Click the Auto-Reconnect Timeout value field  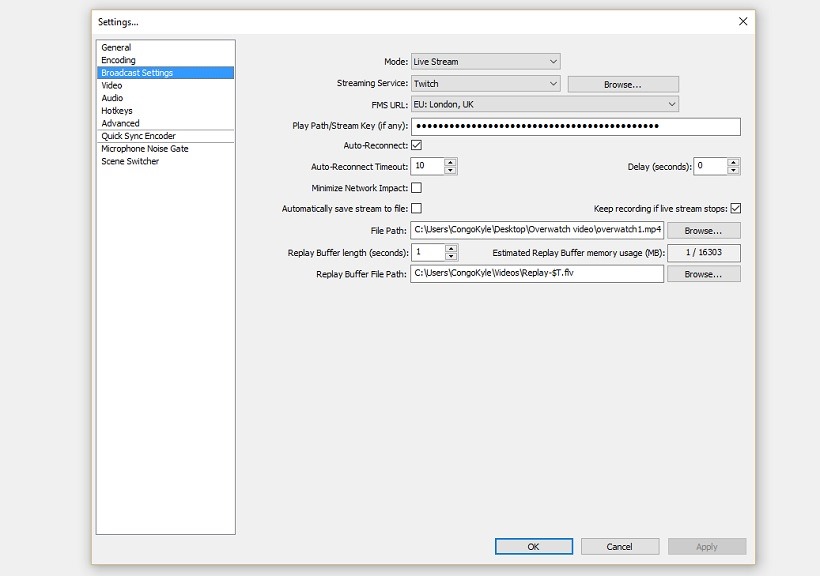(x=428, y=166)
